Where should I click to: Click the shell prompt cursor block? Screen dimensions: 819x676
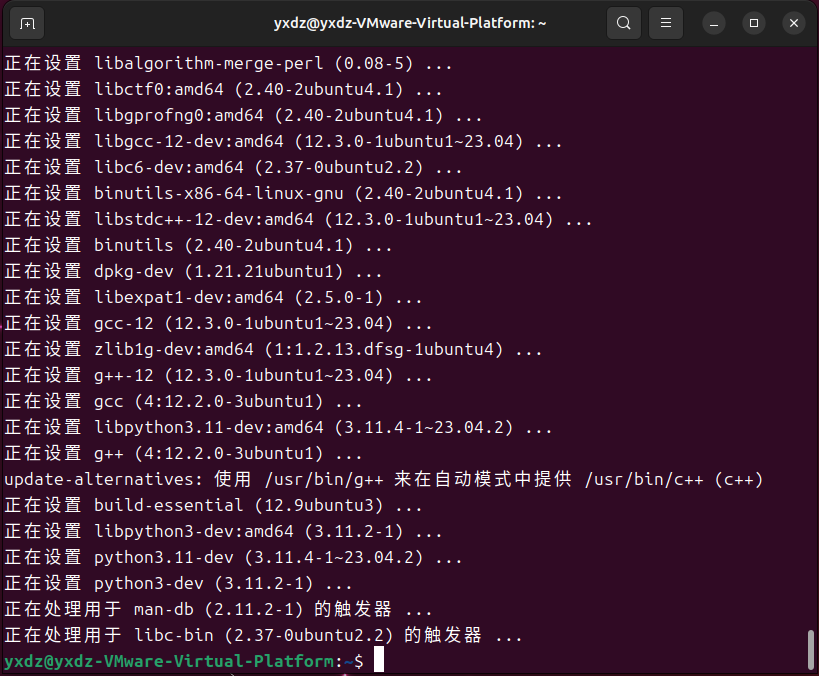(379, 659)
